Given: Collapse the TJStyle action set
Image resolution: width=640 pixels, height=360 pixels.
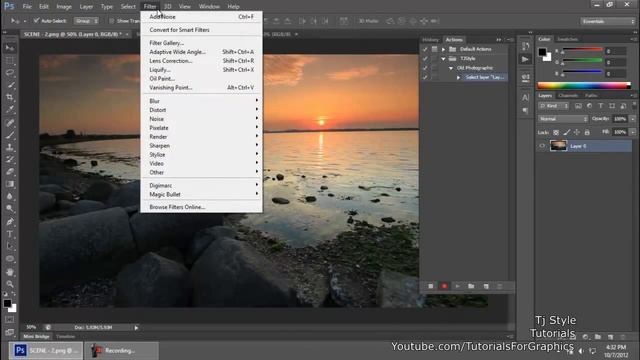Looking at the screenshot, I should pos(443,58).
